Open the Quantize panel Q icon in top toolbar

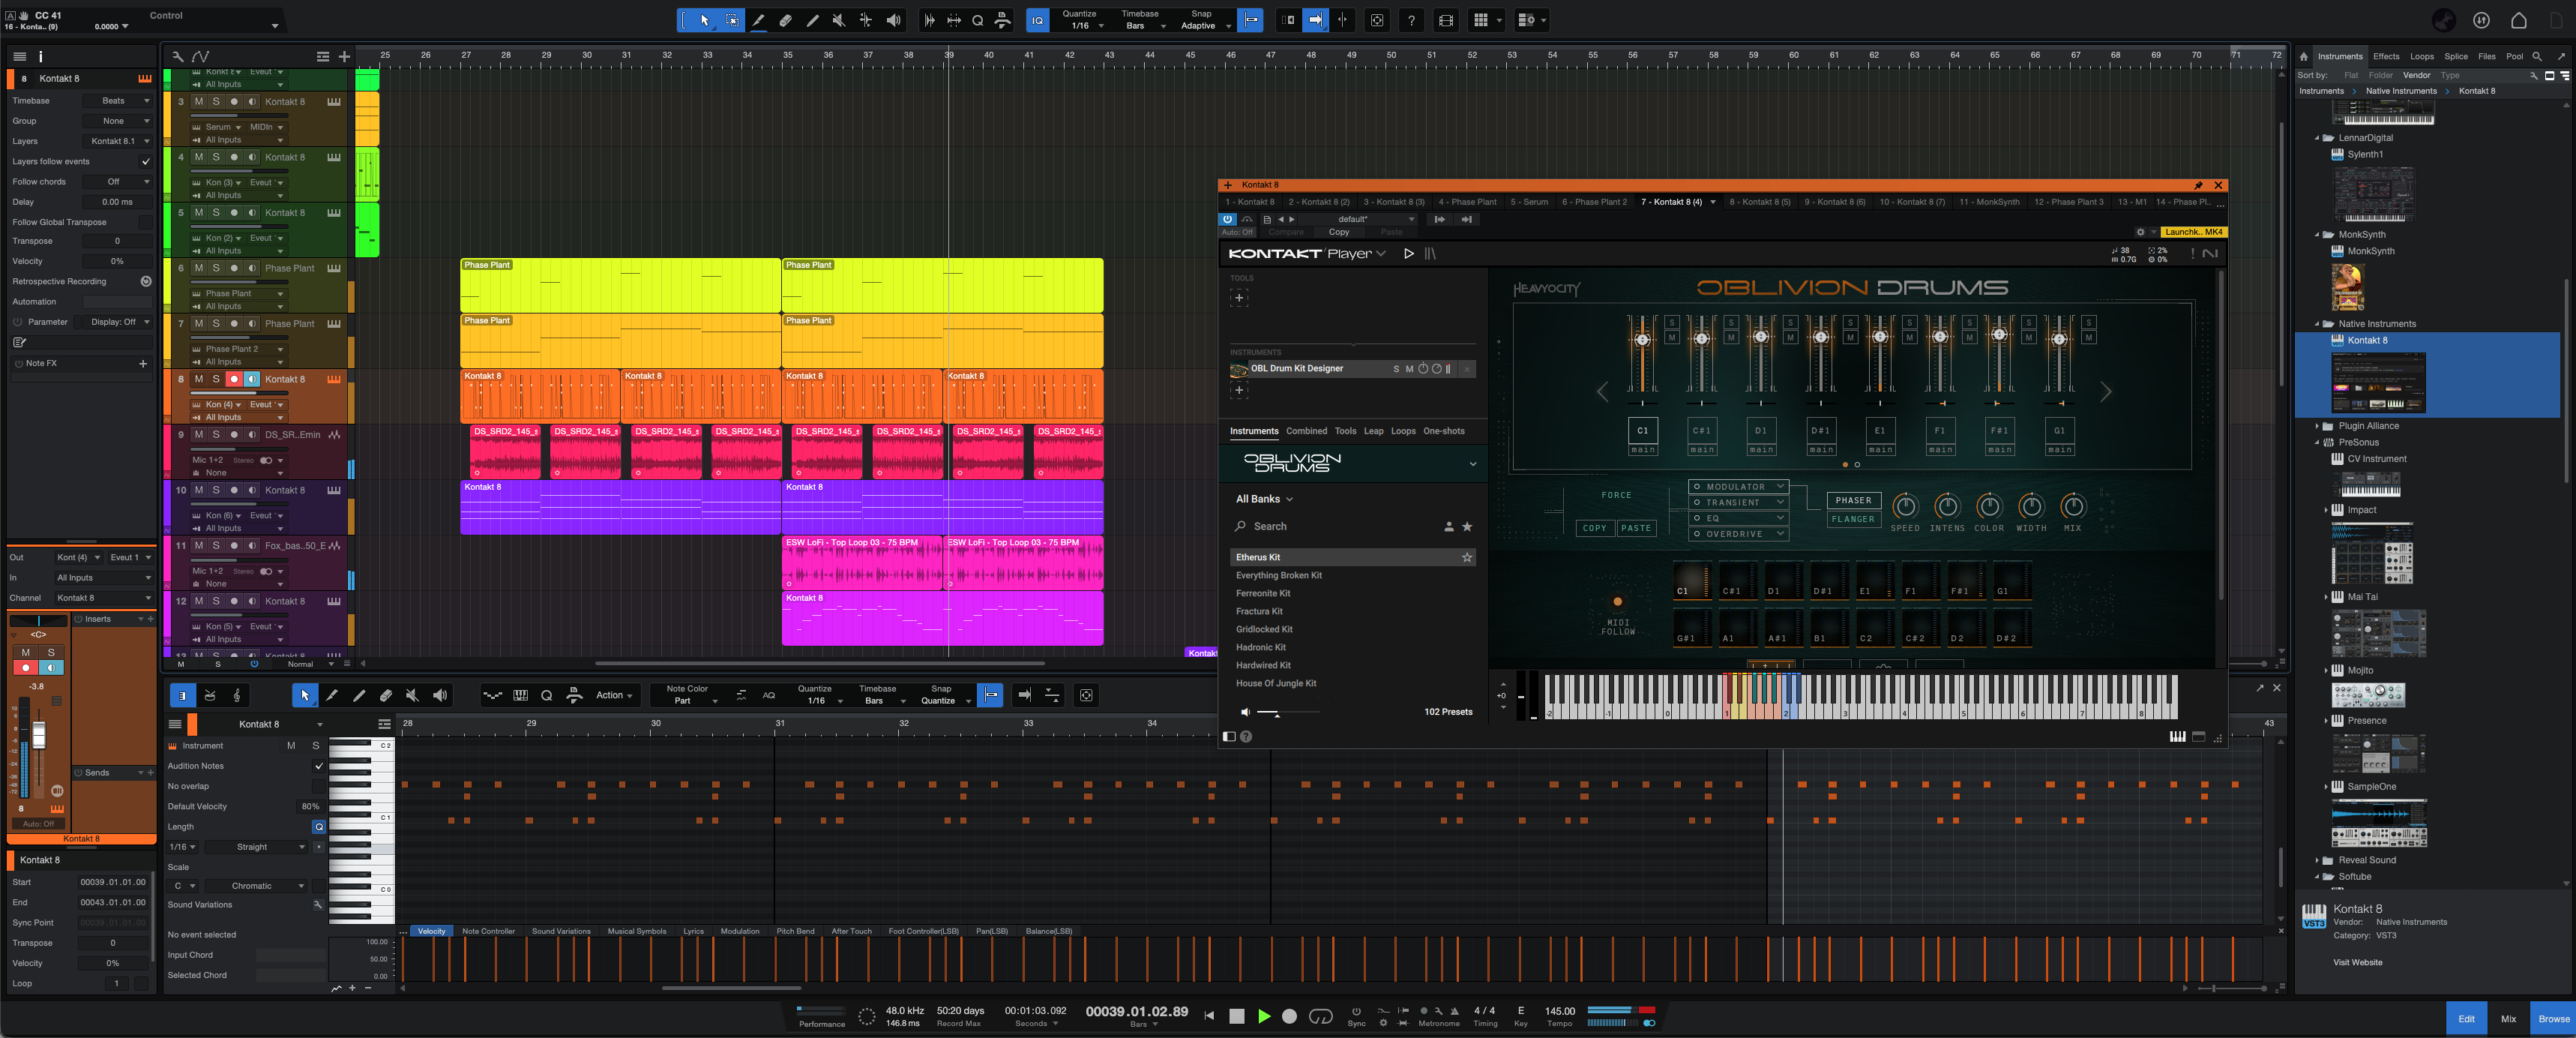(977, 20)
